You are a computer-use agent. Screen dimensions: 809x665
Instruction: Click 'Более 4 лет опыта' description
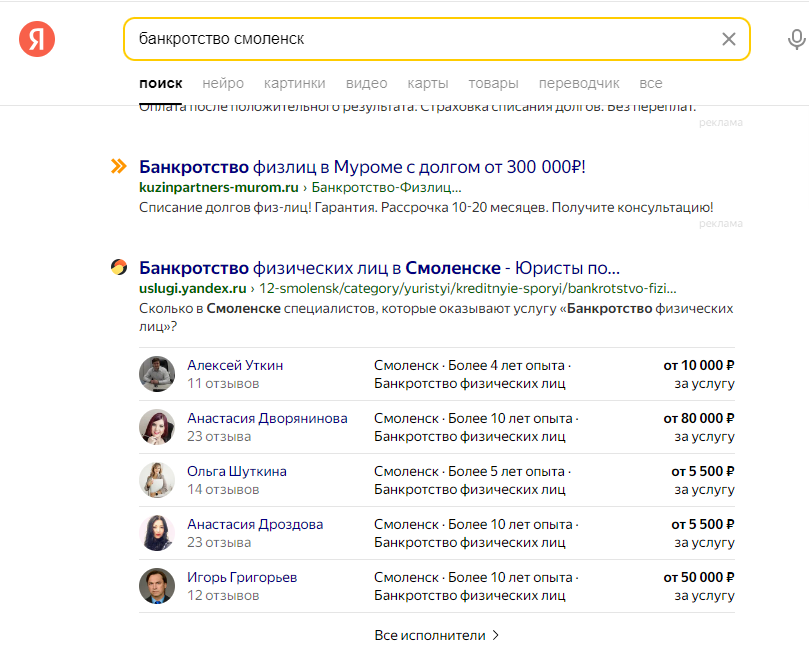click(x=506, y=365)
